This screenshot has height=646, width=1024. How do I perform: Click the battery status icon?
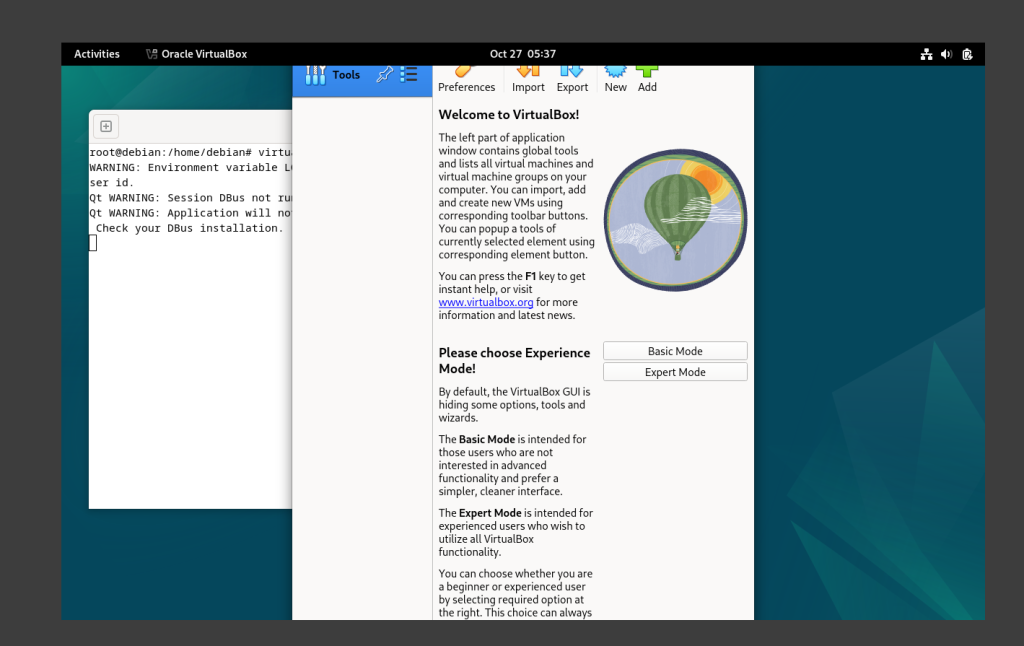pos(967,54)
